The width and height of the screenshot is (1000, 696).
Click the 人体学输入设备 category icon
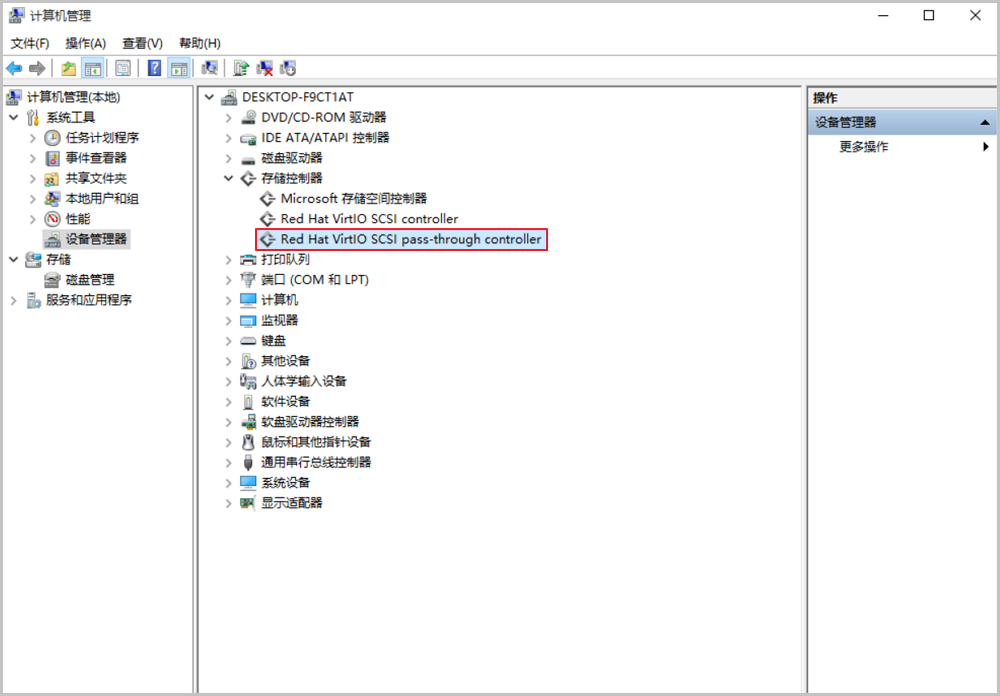247,381
